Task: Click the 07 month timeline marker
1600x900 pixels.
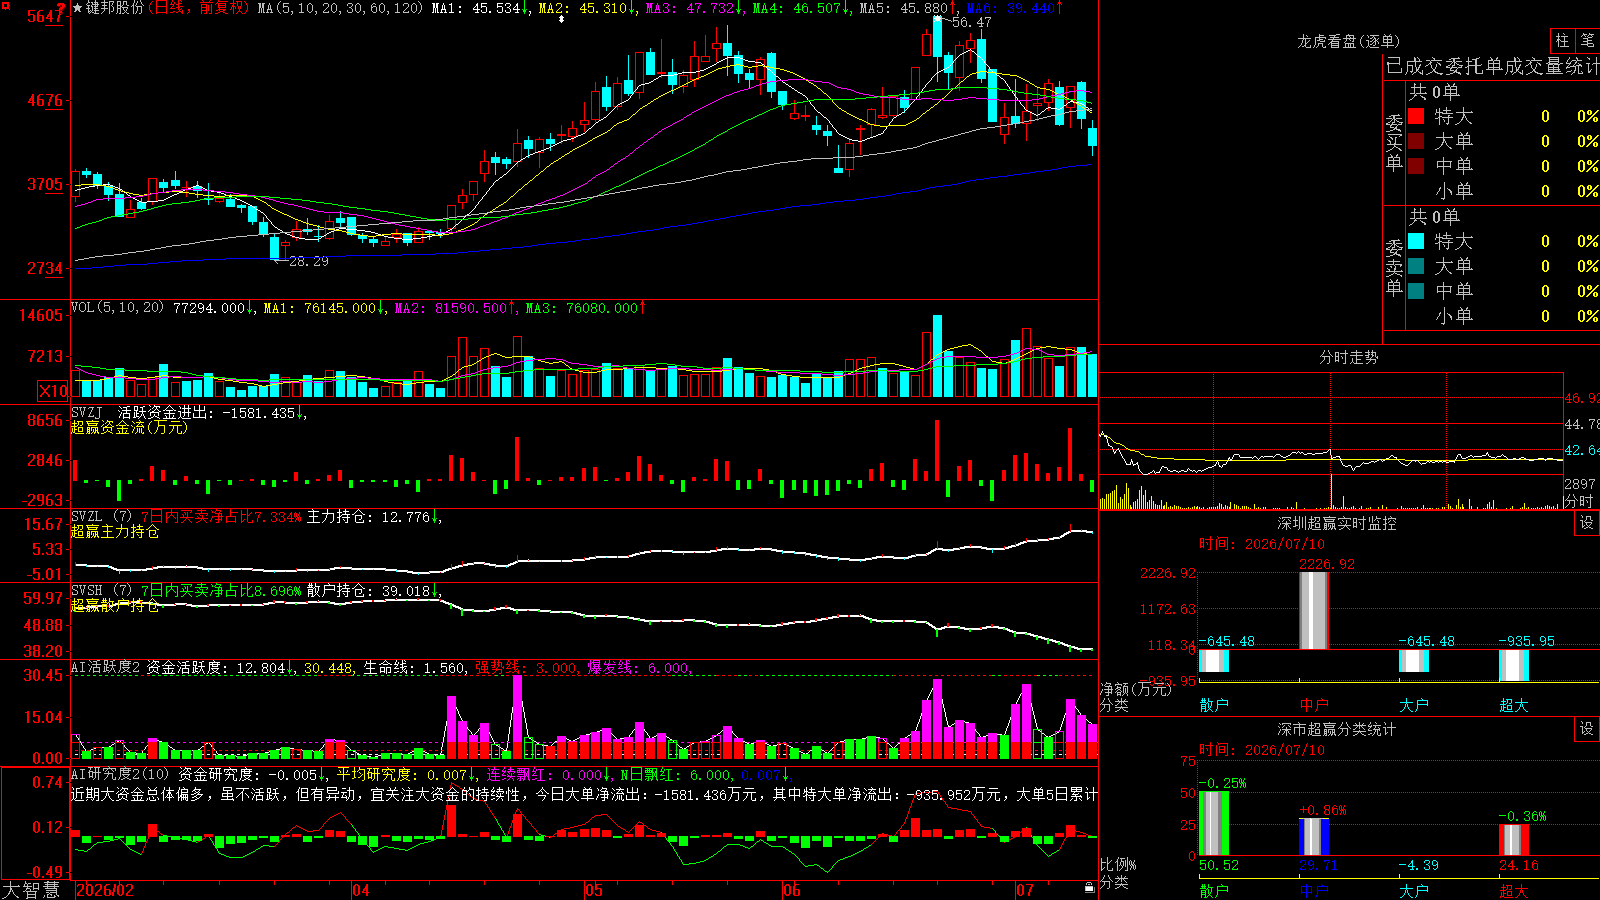Action: coord(1025,890)
